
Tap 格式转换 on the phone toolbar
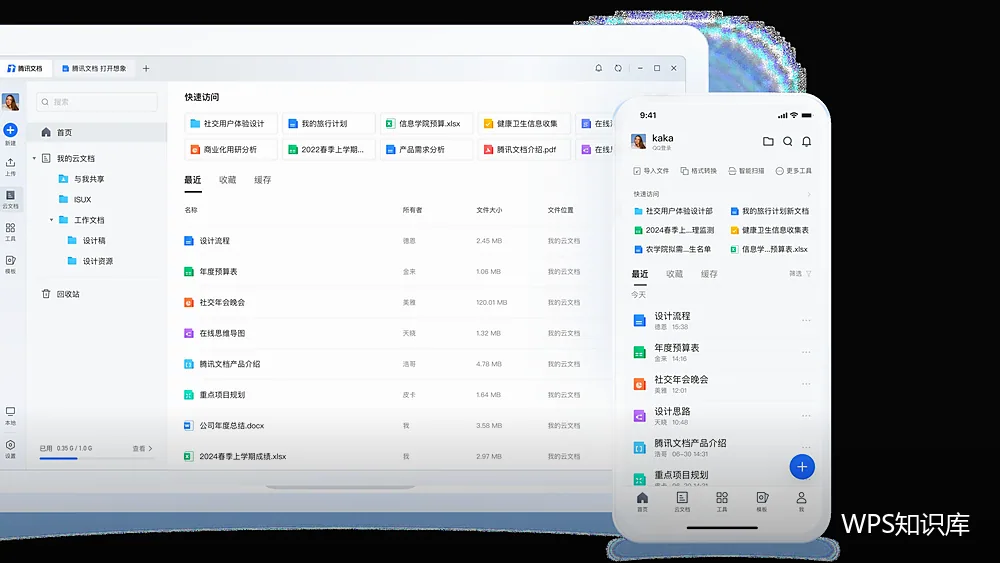click(698, 171)
